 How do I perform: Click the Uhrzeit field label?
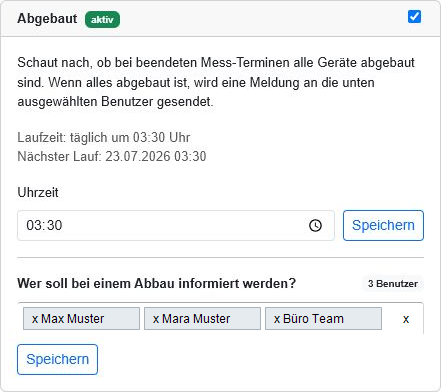point(38,193)
